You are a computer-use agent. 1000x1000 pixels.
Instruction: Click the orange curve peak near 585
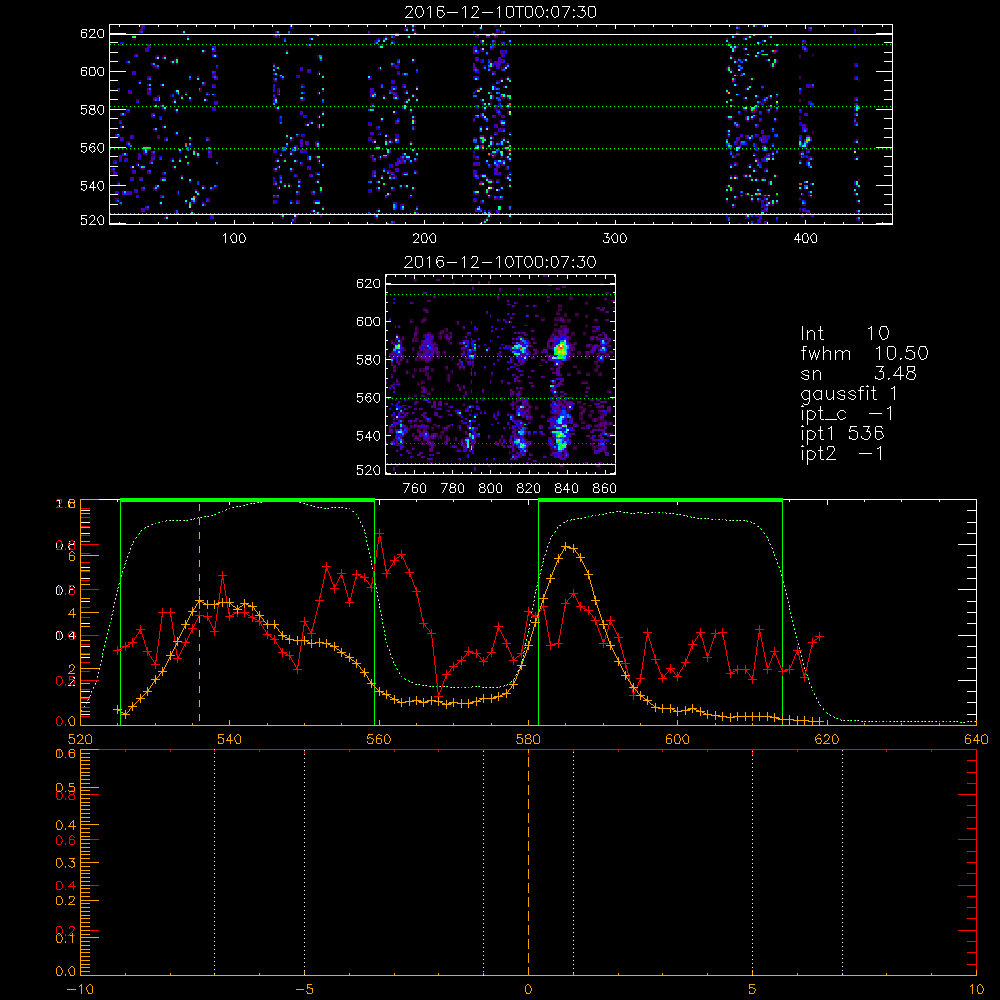pos(568,547)
